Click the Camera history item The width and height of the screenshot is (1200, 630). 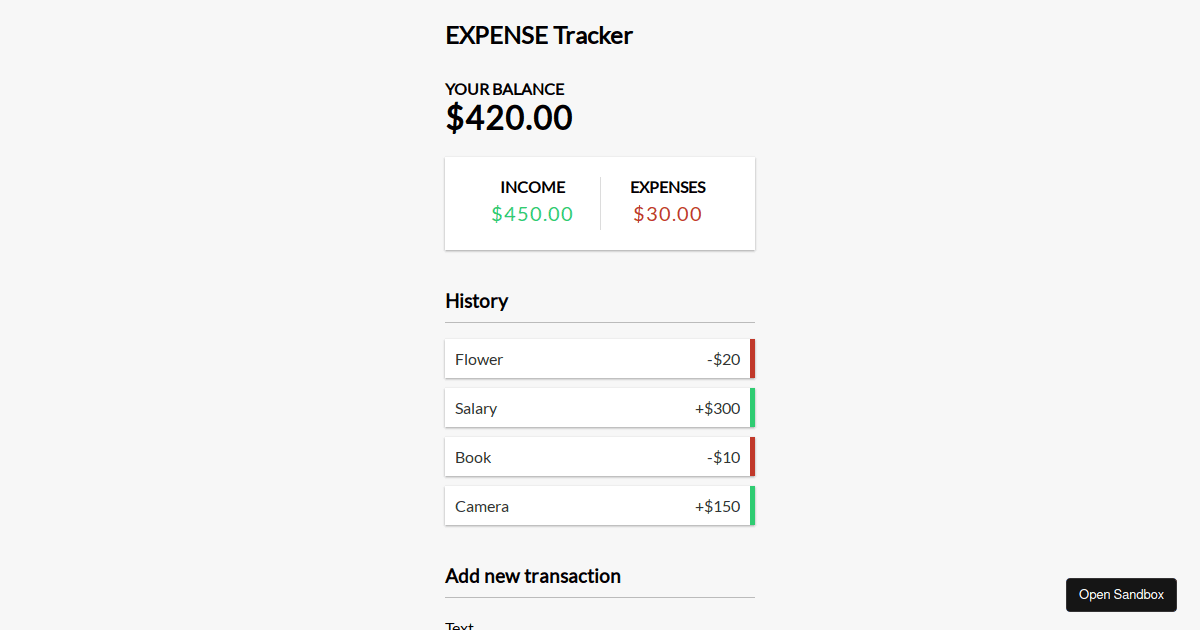pos(600,506)
